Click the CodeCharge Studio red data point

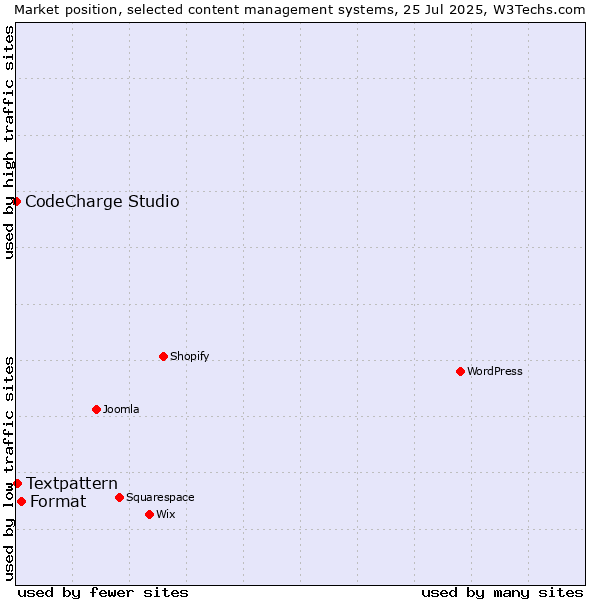point(16,201)
